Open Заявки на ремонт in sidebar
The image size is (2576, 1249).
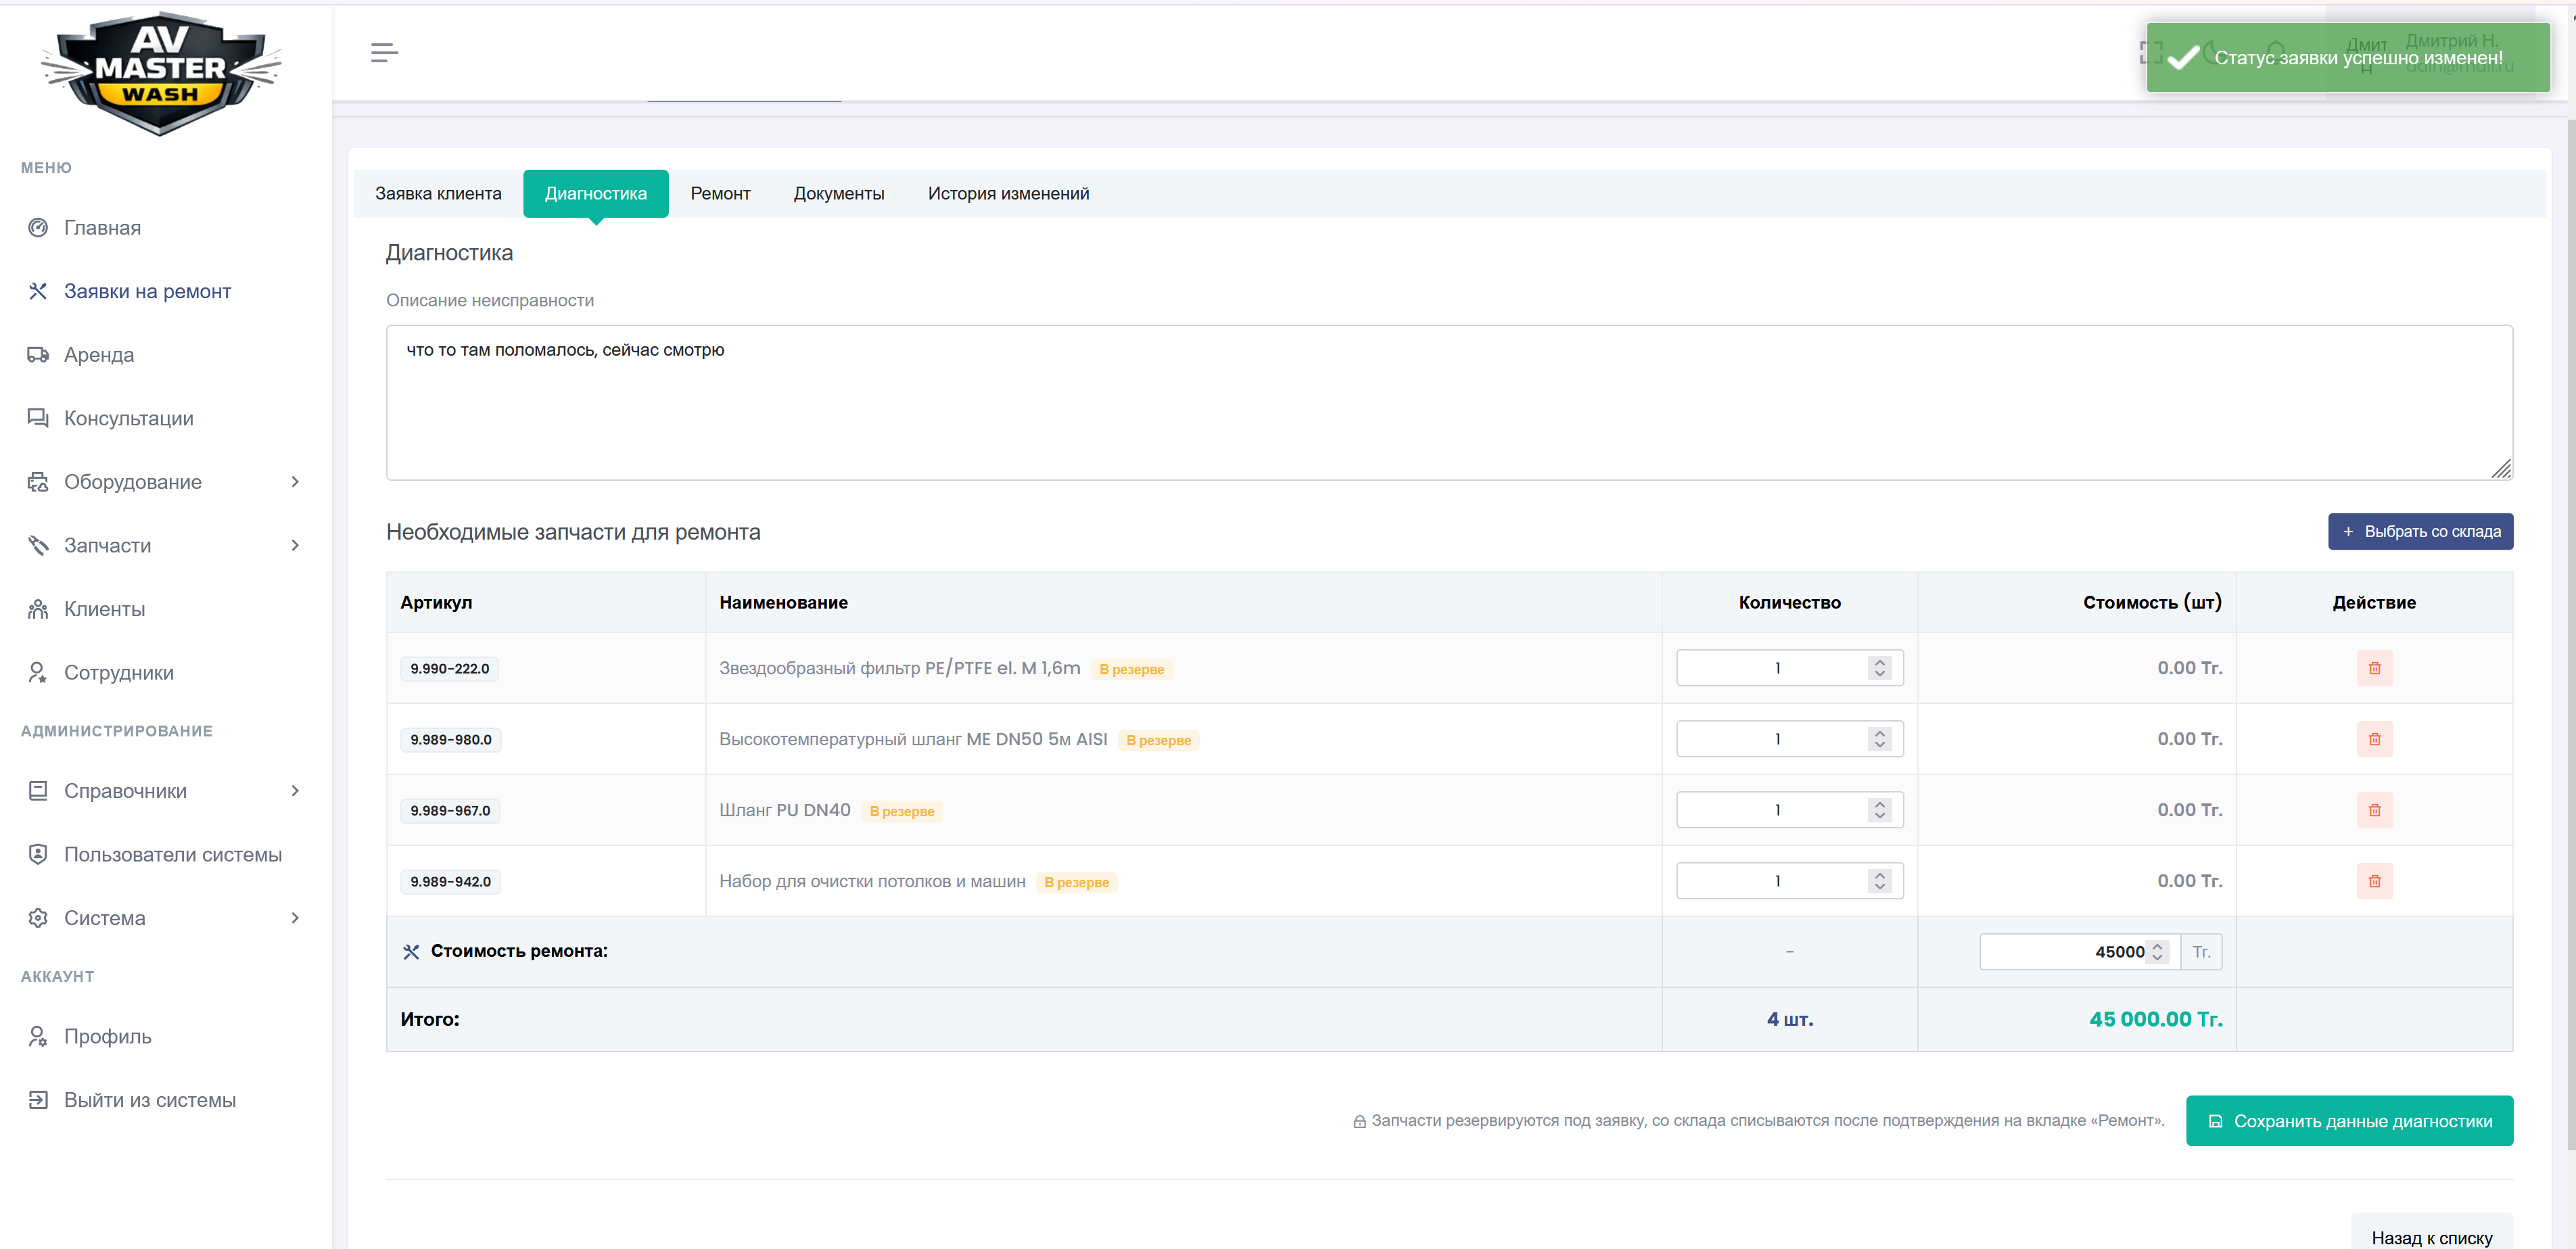coord(147,291)
